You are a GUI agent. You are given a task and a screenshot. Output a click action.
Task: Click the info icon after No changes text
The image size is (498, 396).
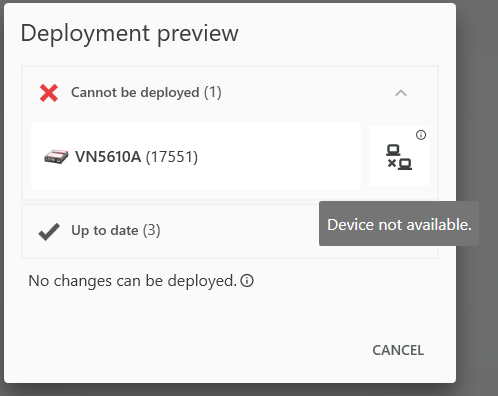click(x=247, y=281)
